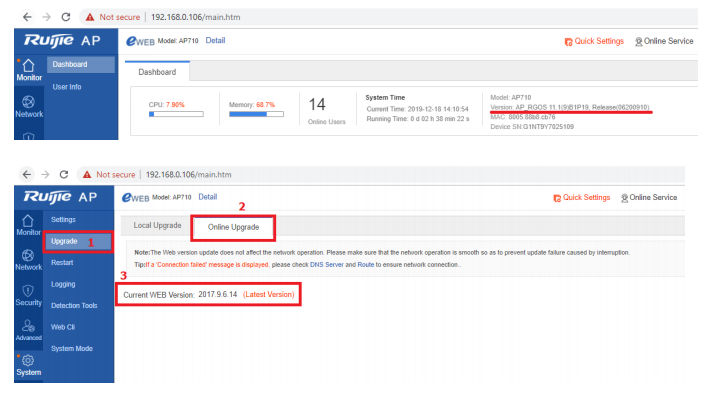Select Restart in the System submenu

[62, 263]
